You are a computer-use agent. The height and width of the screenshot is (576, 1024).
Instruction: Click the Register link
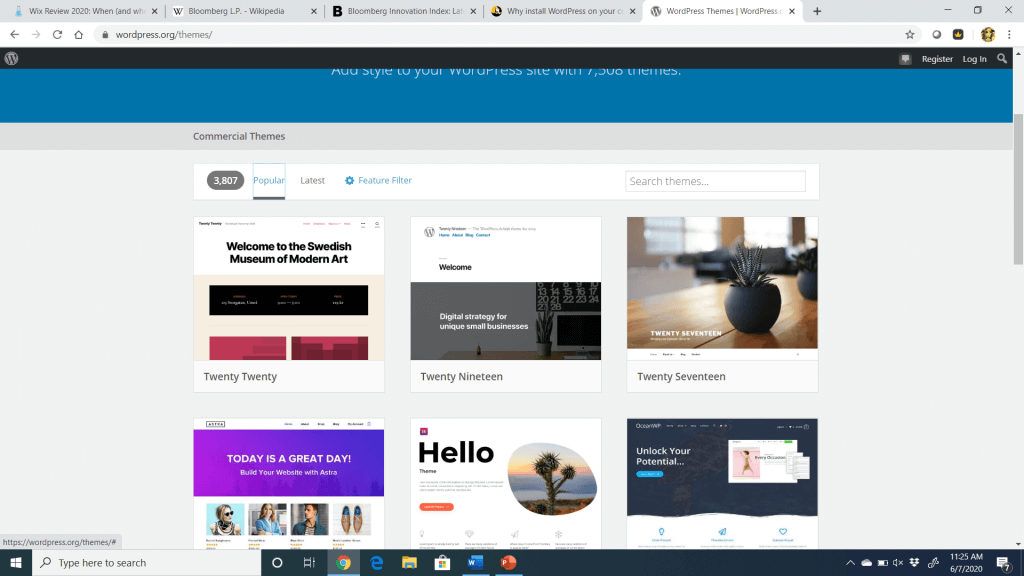937,59
